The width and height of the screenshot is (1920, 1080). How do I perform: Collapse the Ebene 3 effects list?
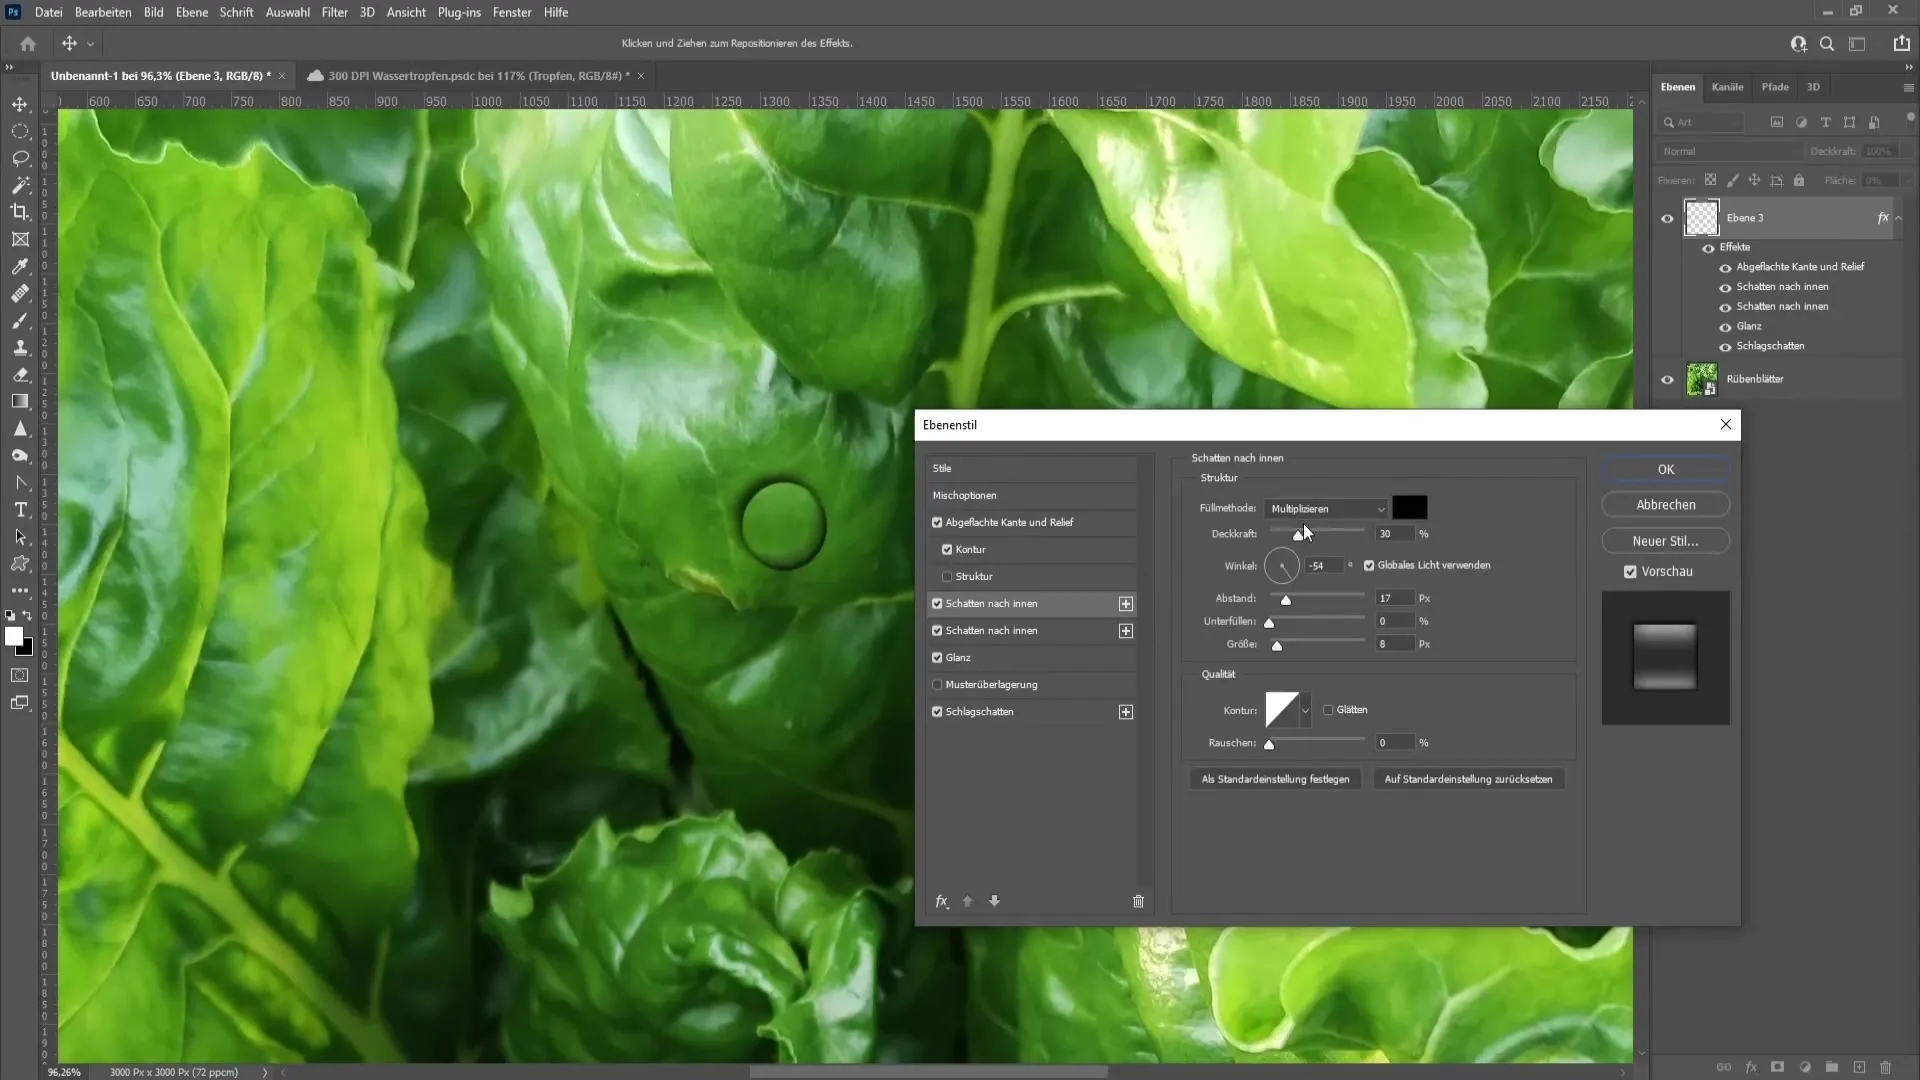click(x=1899, y=218)
